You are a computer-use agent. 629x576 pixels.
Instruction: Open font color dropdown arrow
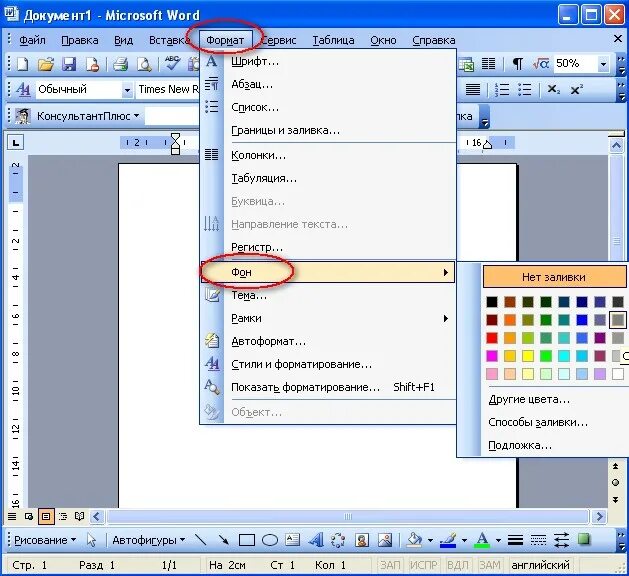click(498, 540)
